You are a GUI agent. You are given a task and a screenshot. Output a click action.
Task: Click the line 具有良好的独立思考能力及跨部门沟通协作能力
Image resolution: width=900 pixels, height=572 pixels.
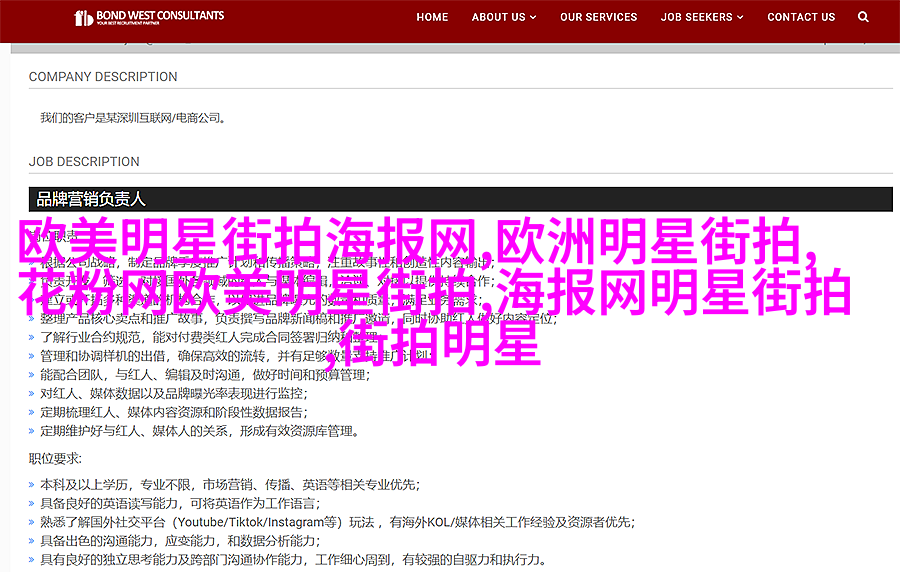[x=293, y=559]
